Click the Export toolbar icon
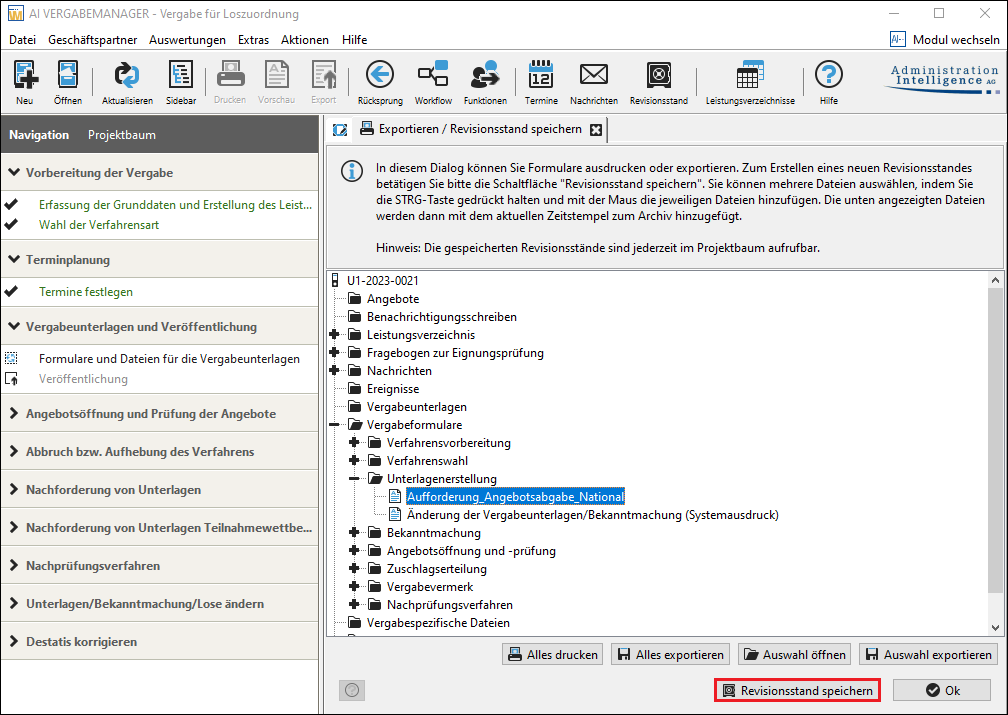This screenshot has width=1008, height=715. click(x=324, y=75)
